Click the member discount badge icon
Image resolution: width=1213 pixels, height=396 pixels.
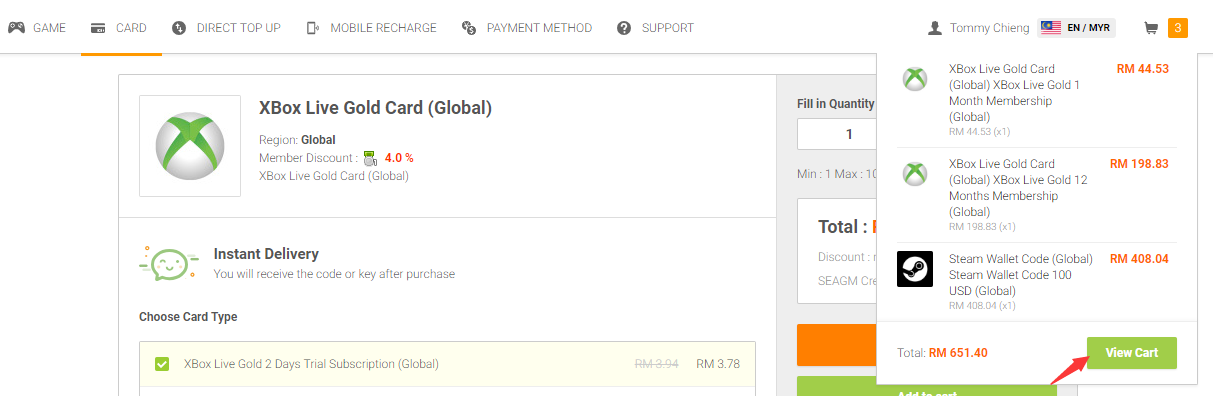pos(370,158)
